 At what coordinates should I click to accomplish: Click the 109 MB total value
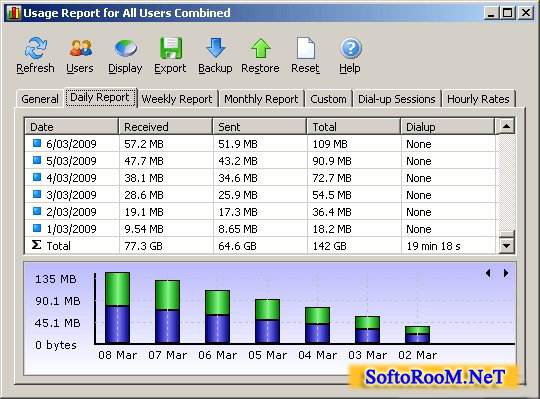coord(330,144)
